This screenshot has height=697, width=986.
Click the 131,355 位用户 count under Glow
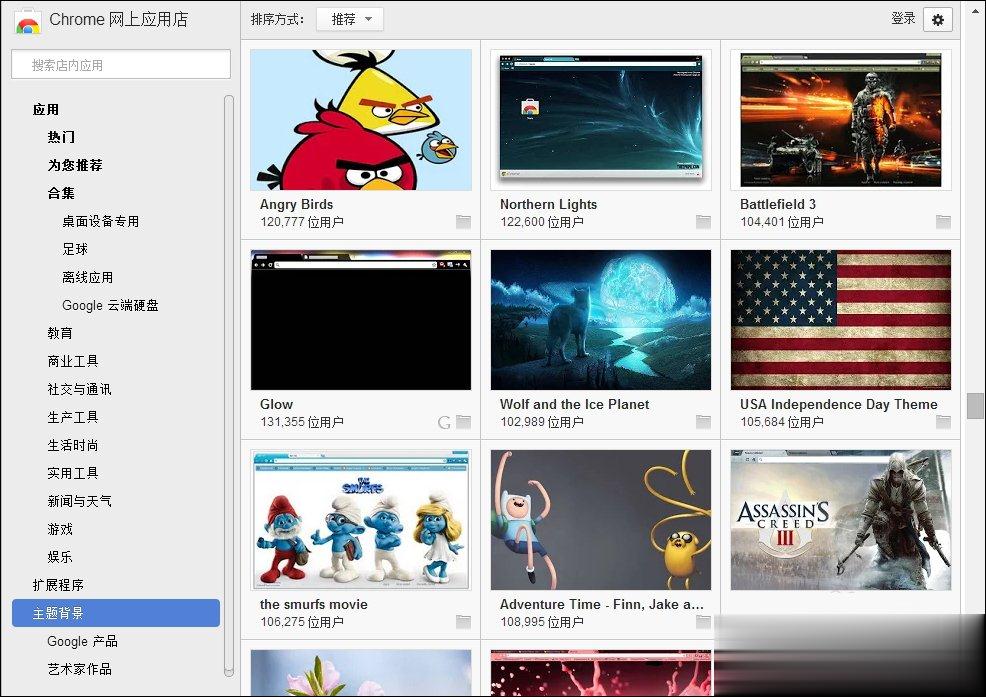click(302, 422)
